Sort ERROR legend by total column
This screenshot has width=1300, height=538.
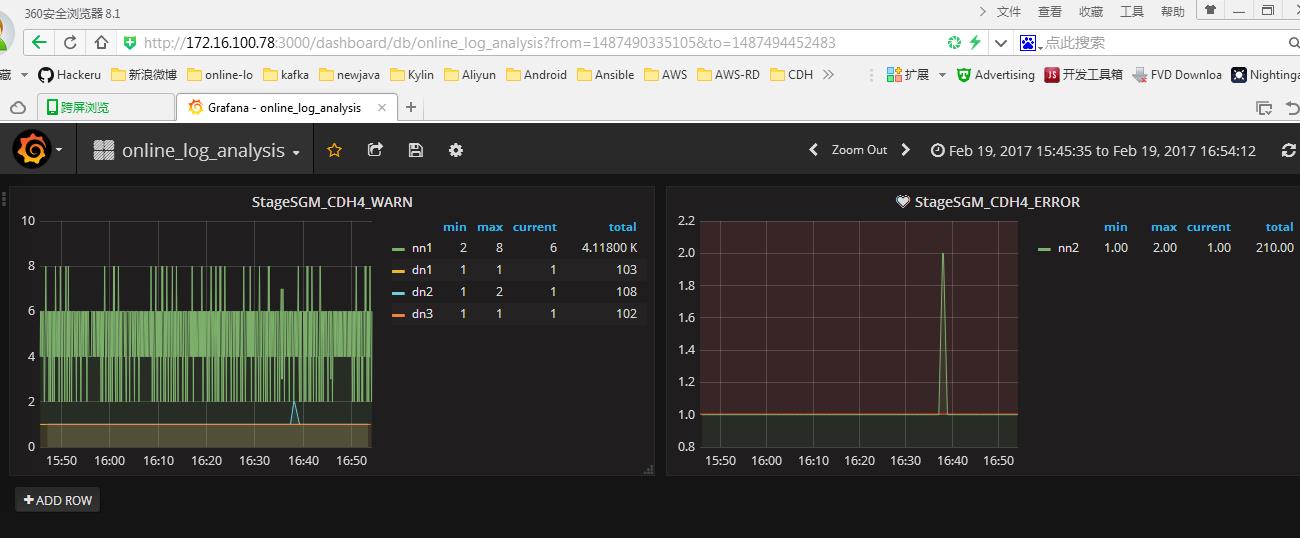coord(1279,227)
